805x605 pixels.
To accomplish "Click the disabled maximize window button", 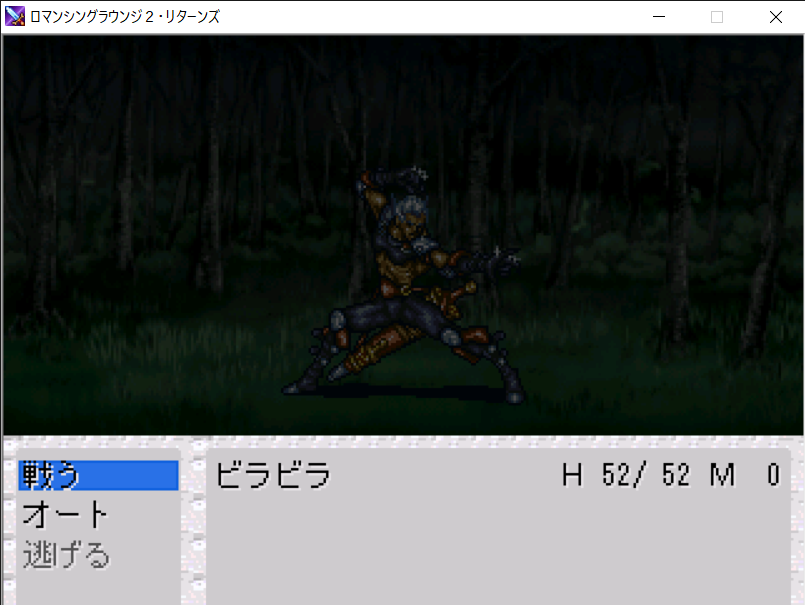I will coord(717,17).
